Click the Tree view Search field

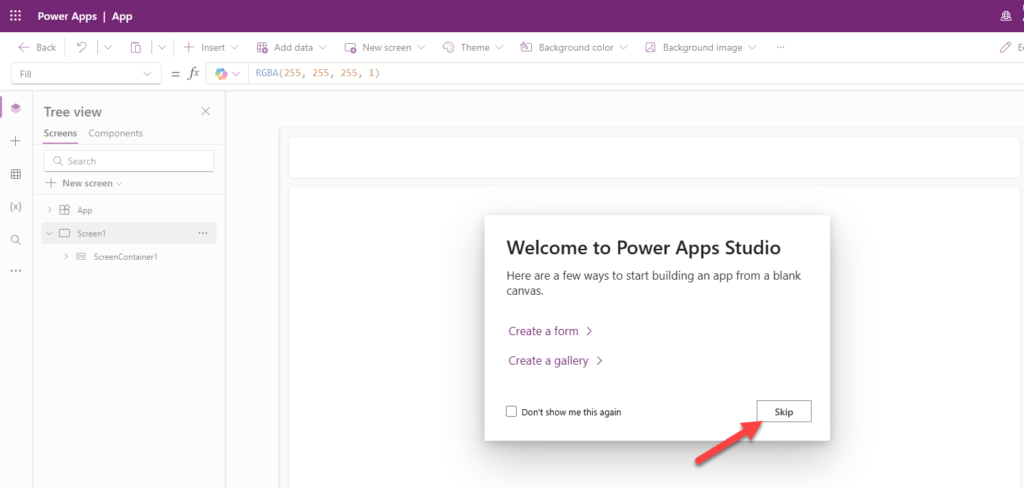tap(129, 161)
